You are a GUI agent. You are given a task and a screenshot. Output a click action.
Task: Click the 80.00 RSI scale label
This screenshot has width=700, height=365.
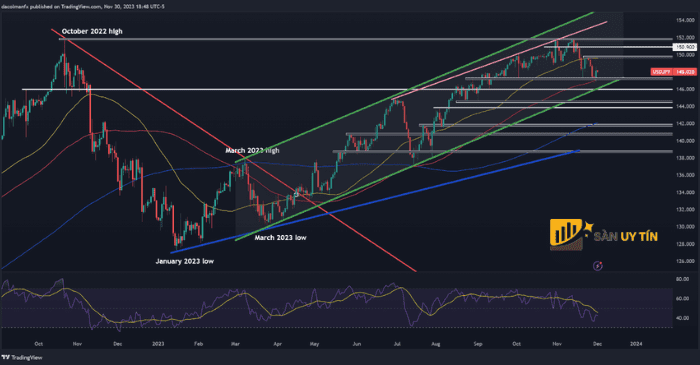pyautogui.click(x=682, y=279)
